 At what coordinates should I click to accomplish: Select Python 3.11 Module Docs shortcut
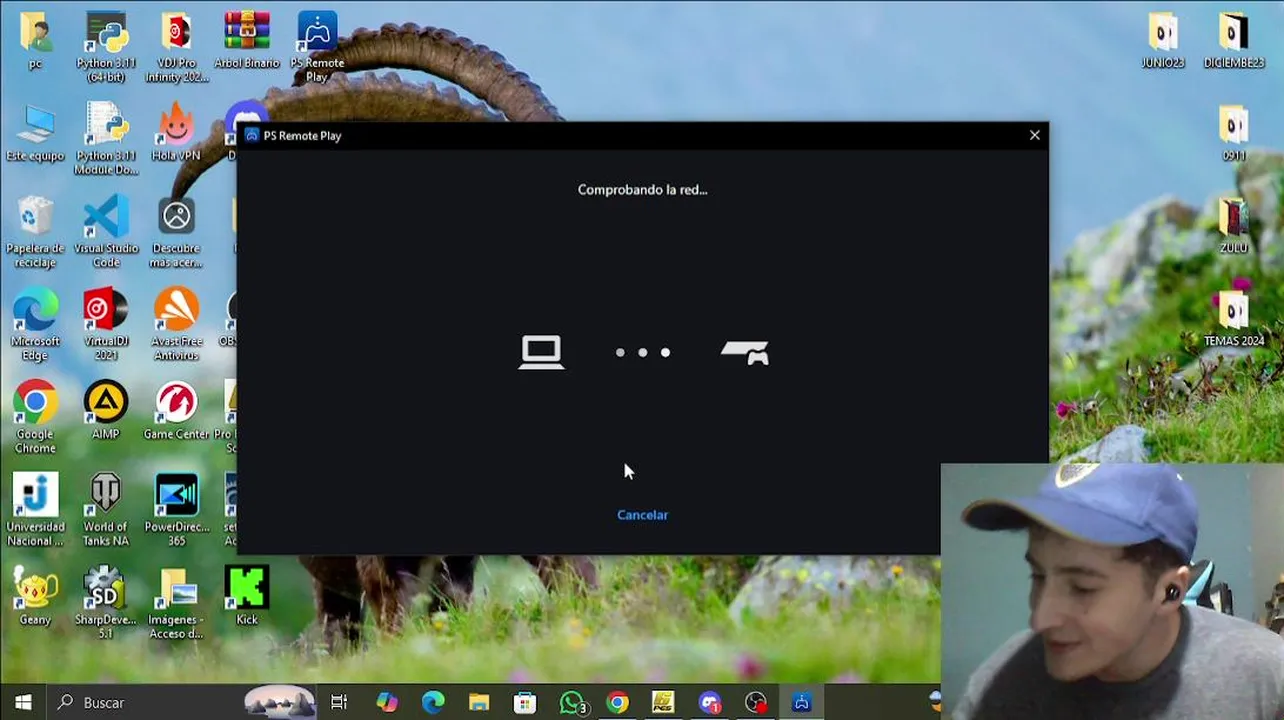click(x=106, y=139)
